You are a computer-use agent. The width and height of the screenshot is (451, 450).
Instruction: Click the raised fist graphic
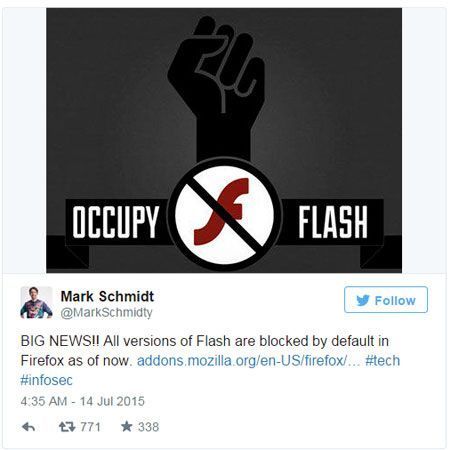[x=217, y=87]
